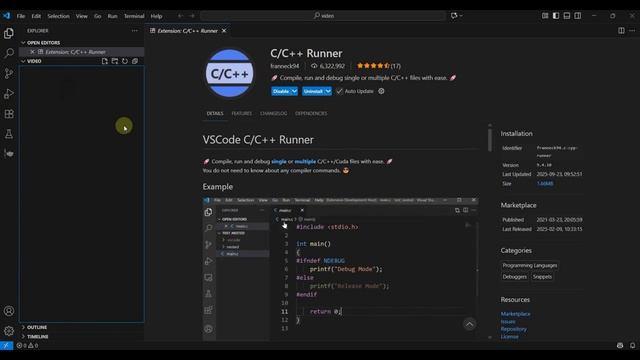Open the Manage gear in activity bar

(x=9, y=331)
